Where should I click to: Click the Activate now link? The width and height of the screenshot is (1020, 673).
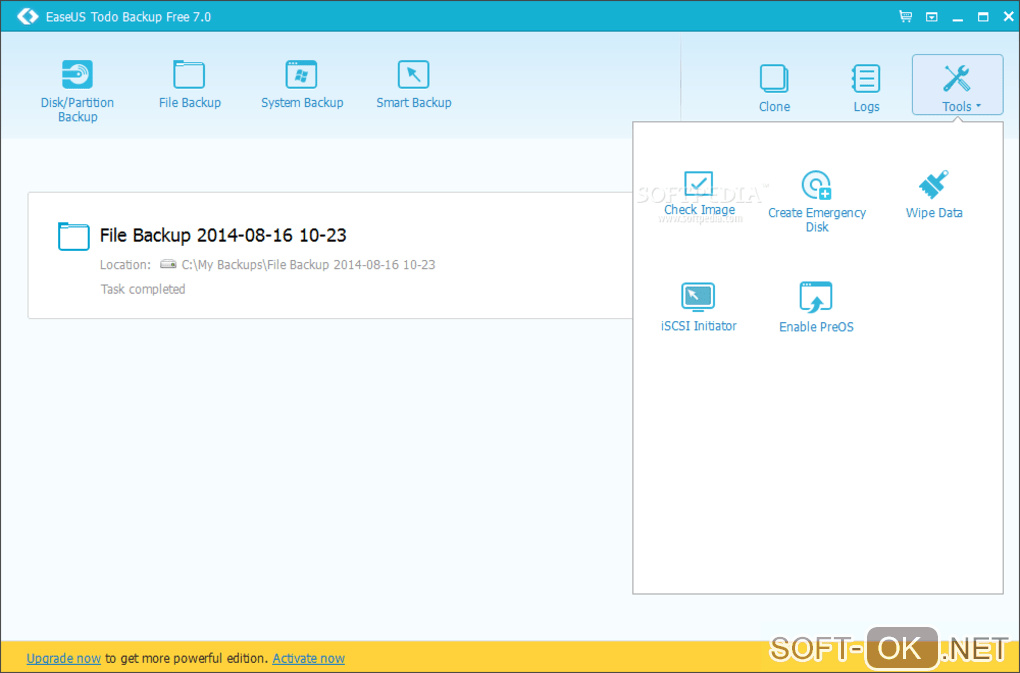click(308, 658)
